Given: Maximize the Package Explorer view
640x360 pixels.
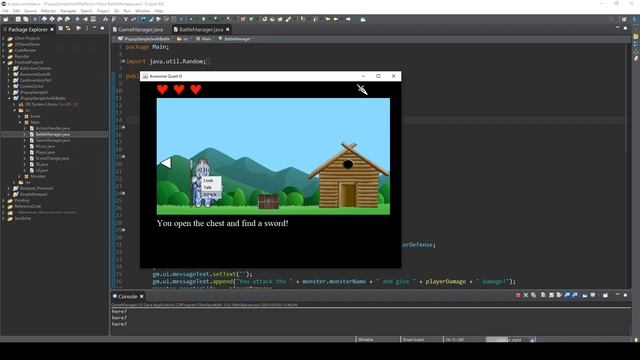Looking at the screenshot, I should (102, 28).
